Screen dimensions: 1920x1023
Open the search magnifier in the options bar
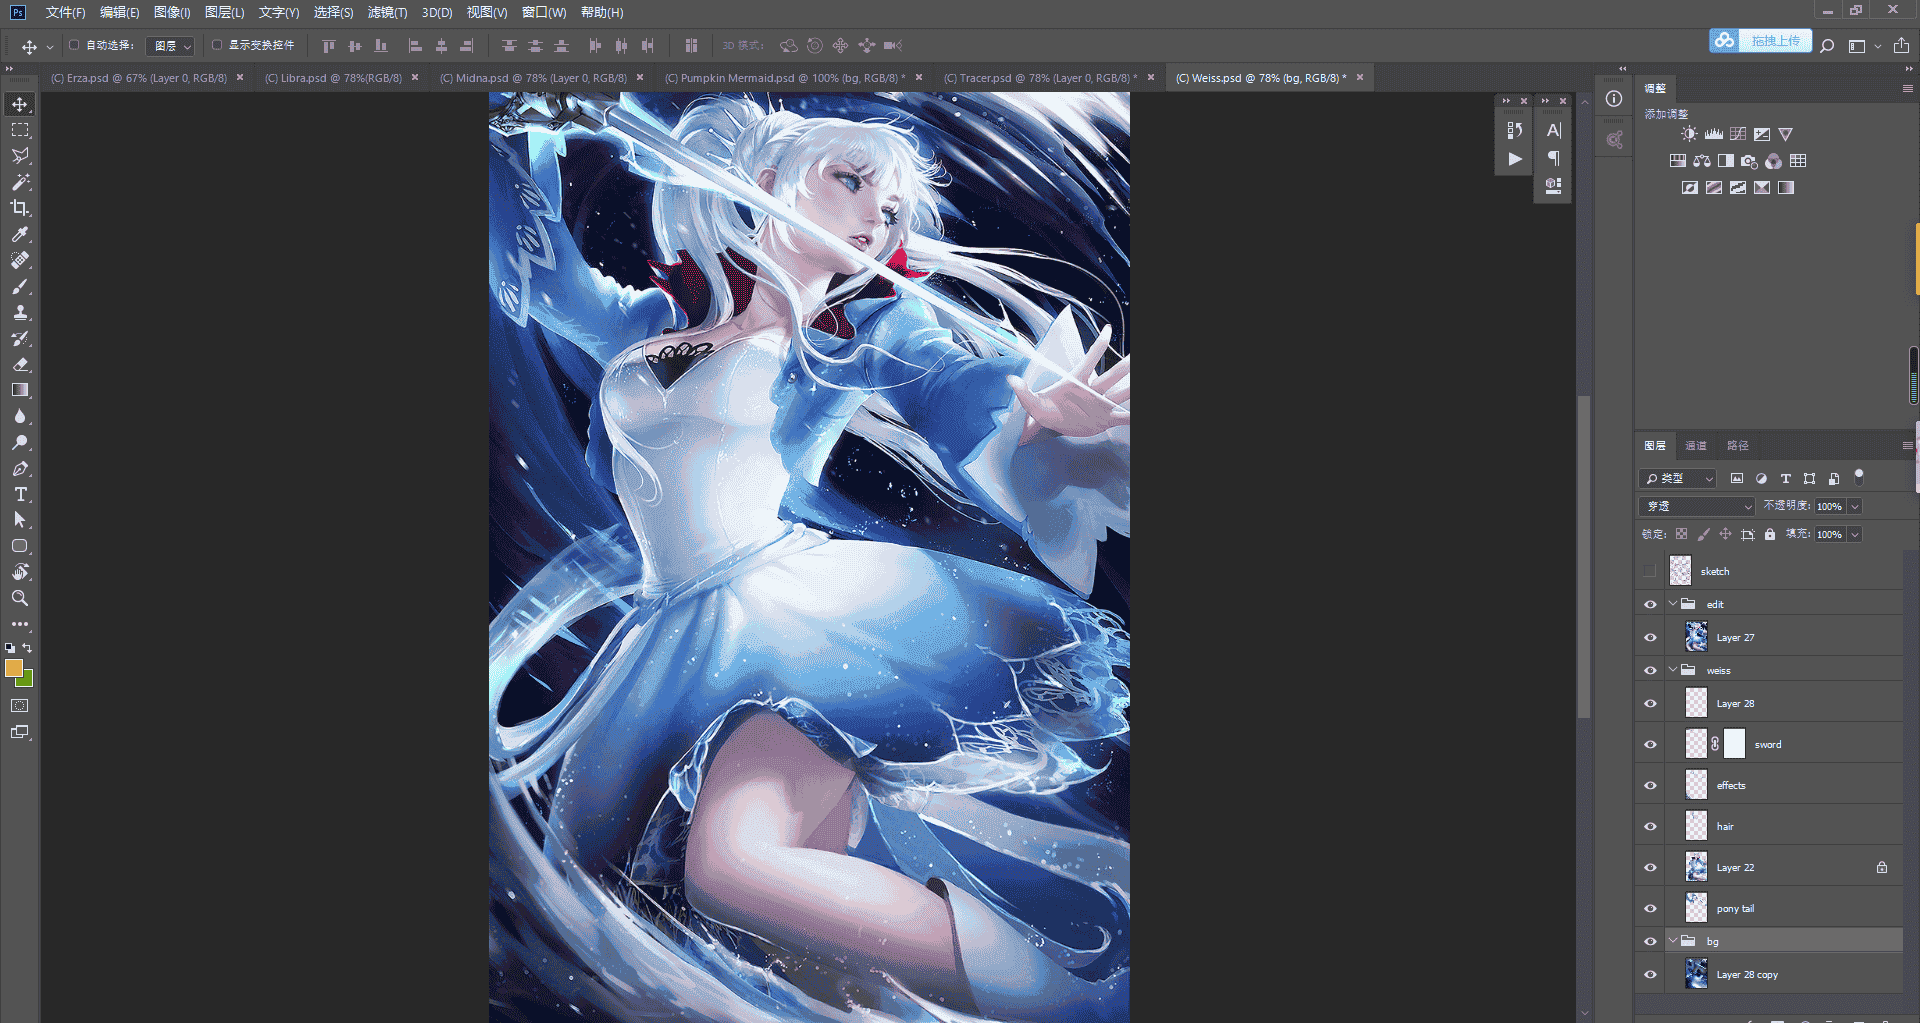coord(1827,45)
